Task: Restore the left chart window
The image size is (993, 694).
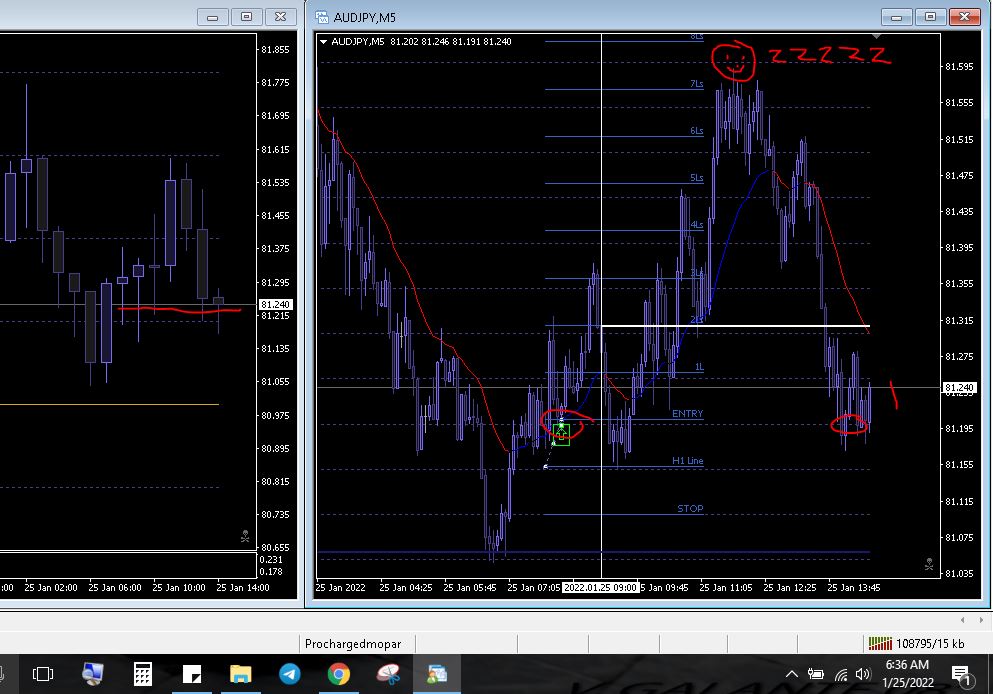Action: (246, 16)
